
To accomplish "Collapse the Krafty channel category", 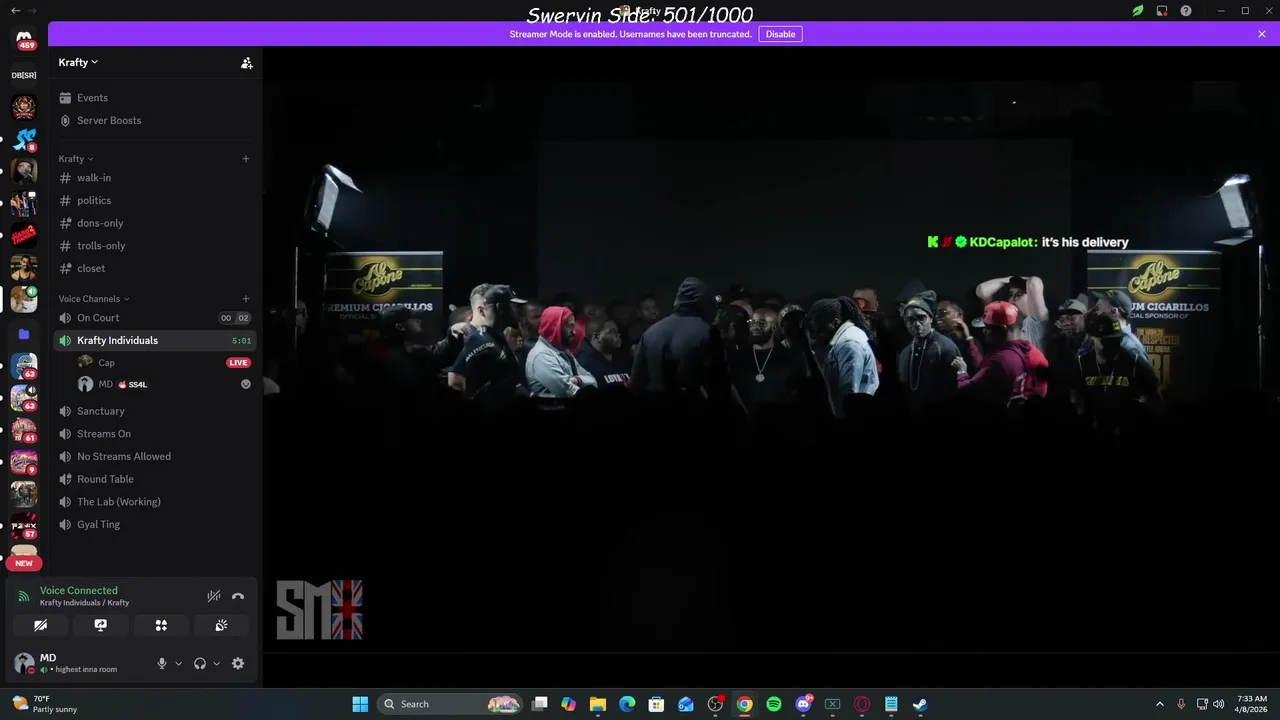I will (x=76, y=159).
